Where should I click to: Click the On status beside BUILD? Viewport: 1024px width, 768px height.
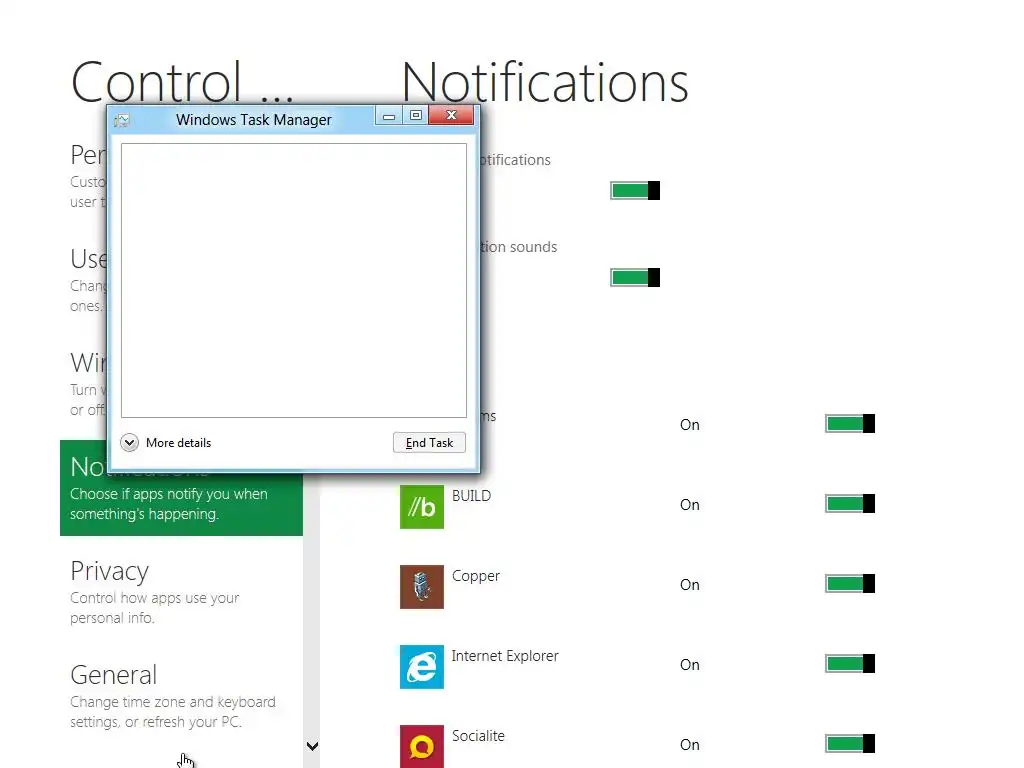(690, 505)
